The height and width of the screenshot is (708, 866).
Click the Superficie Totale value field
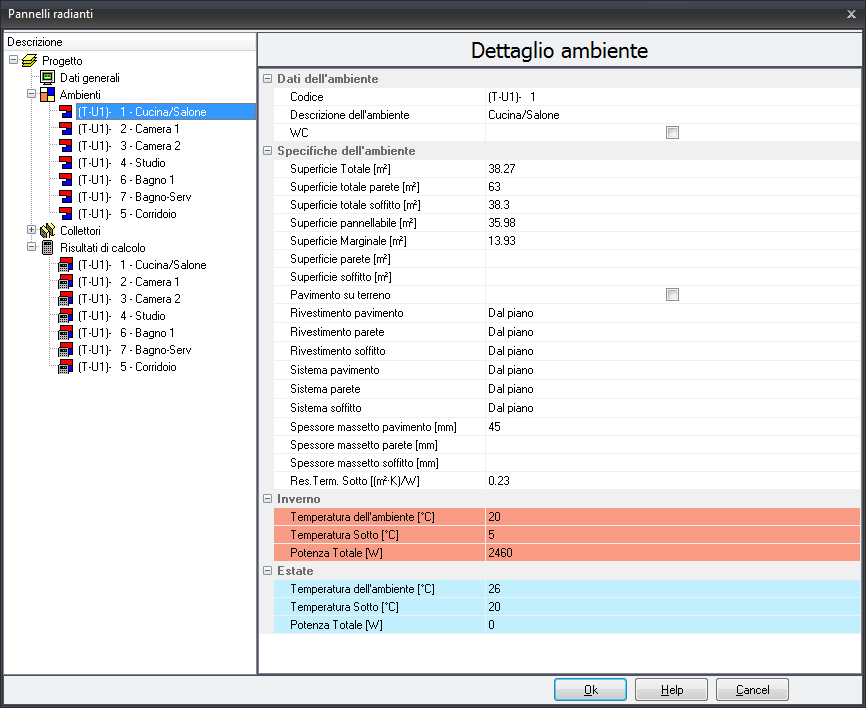pos(670,169)
